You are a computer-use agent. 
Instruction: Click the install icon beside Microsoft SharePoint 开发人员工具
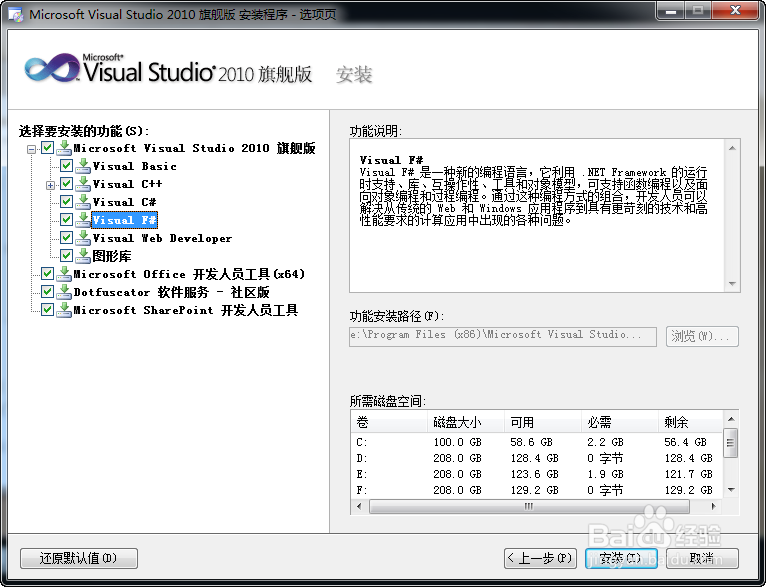(64, 310)
